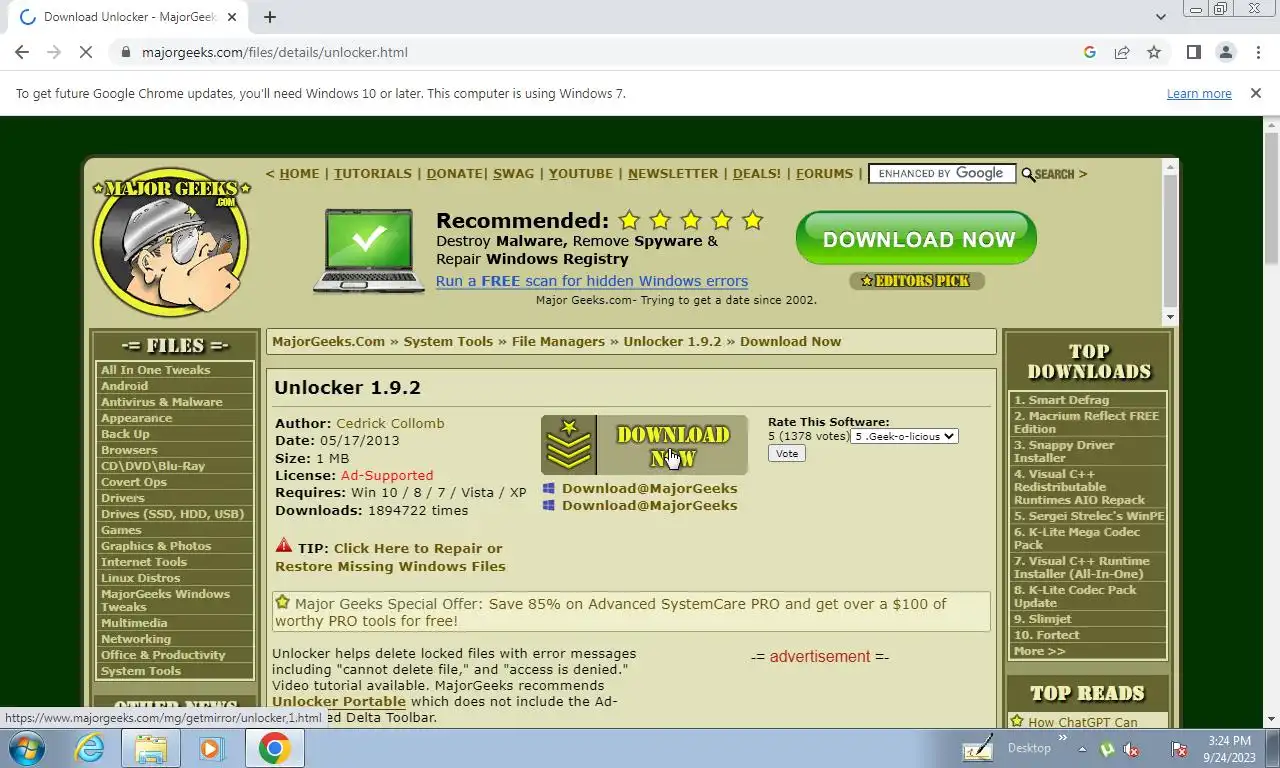Image resolution: width=1280 pixels, height=768 pixels.
Task: Click the yellow DOWNLOAD NOW chevron button
Action: 644,445
